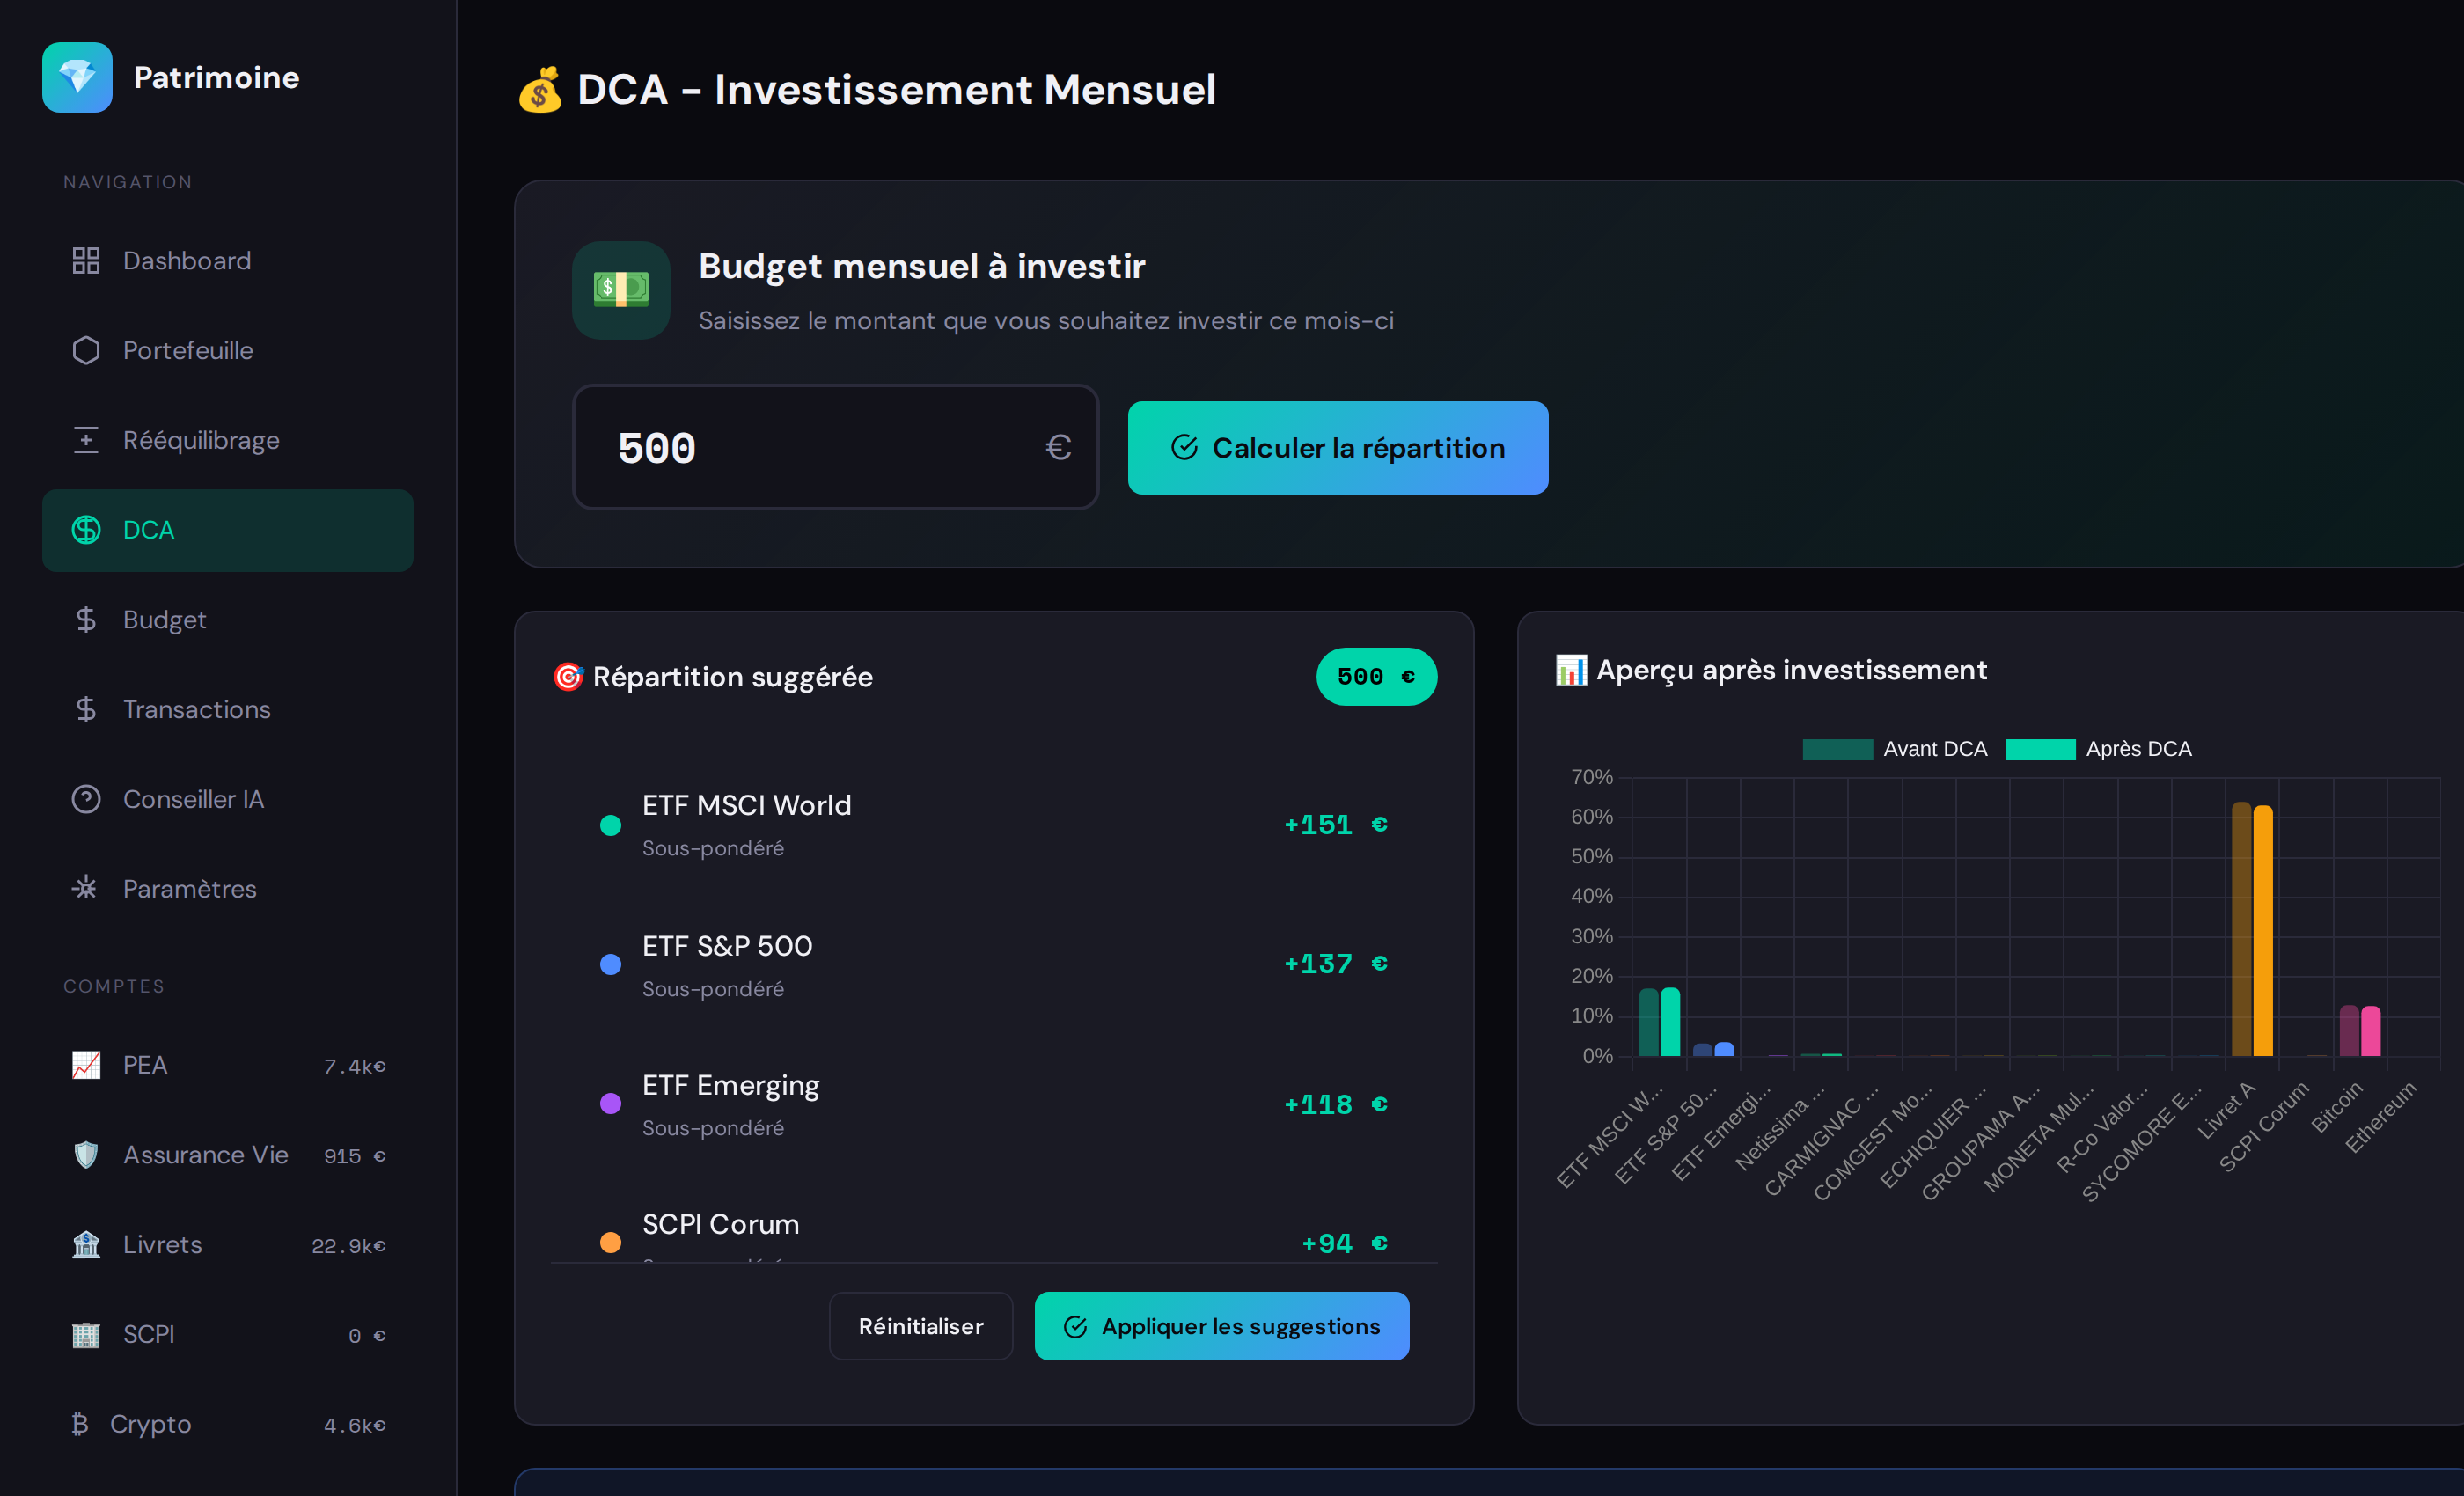Click the Livrets bank building icon

[86, 1245]
